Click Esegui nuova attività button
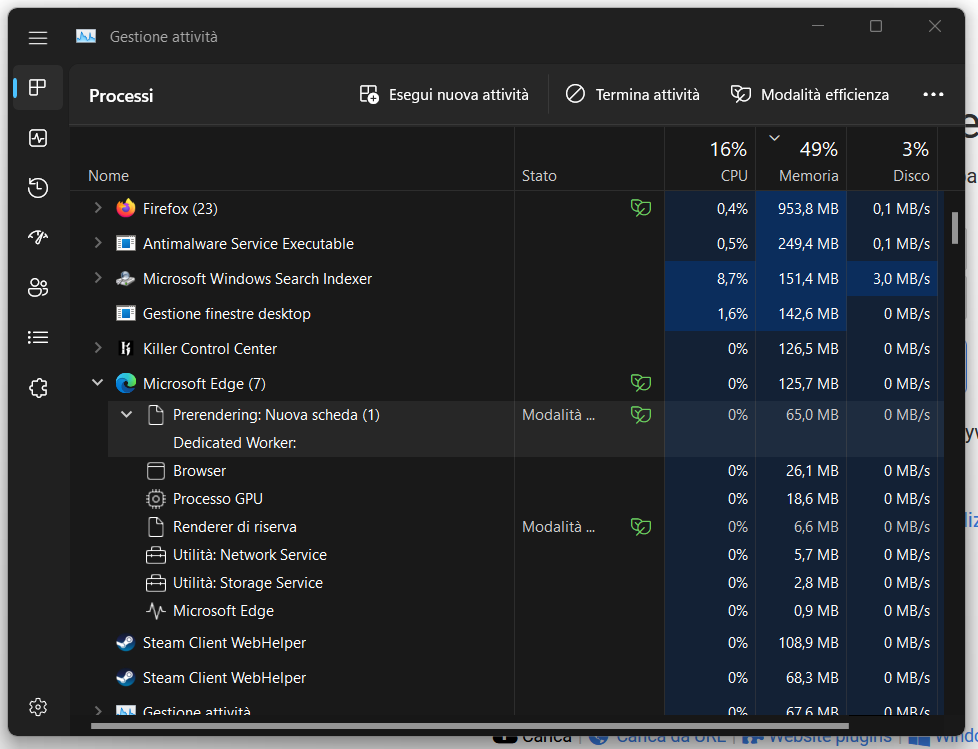This screenshot has height=749, width=978. tap(444, 95)
